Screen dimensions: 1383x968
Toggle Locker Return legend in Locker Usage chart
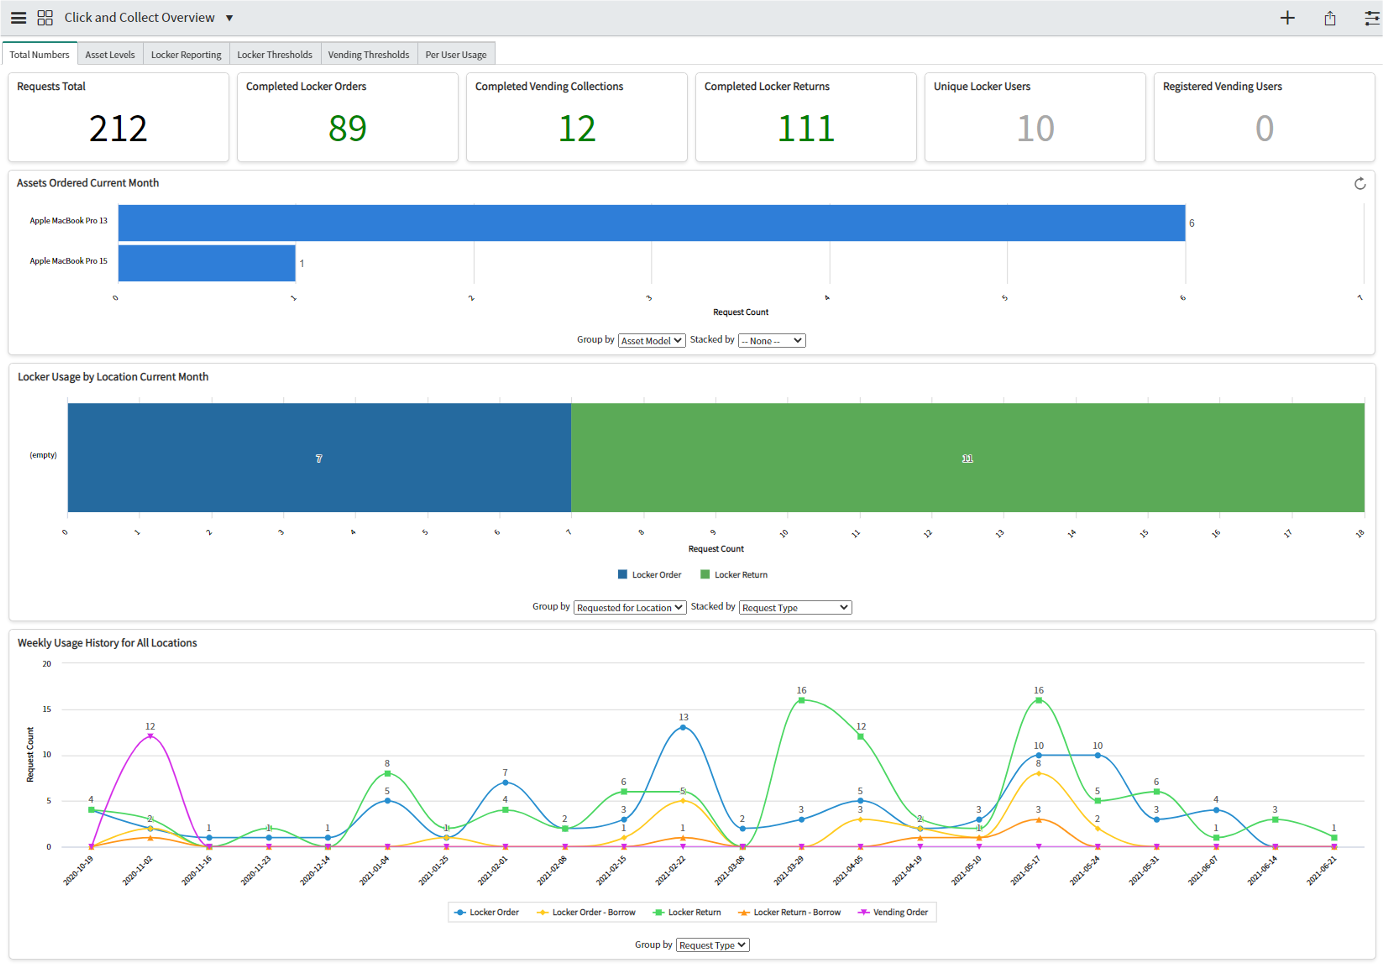[734, 575]
